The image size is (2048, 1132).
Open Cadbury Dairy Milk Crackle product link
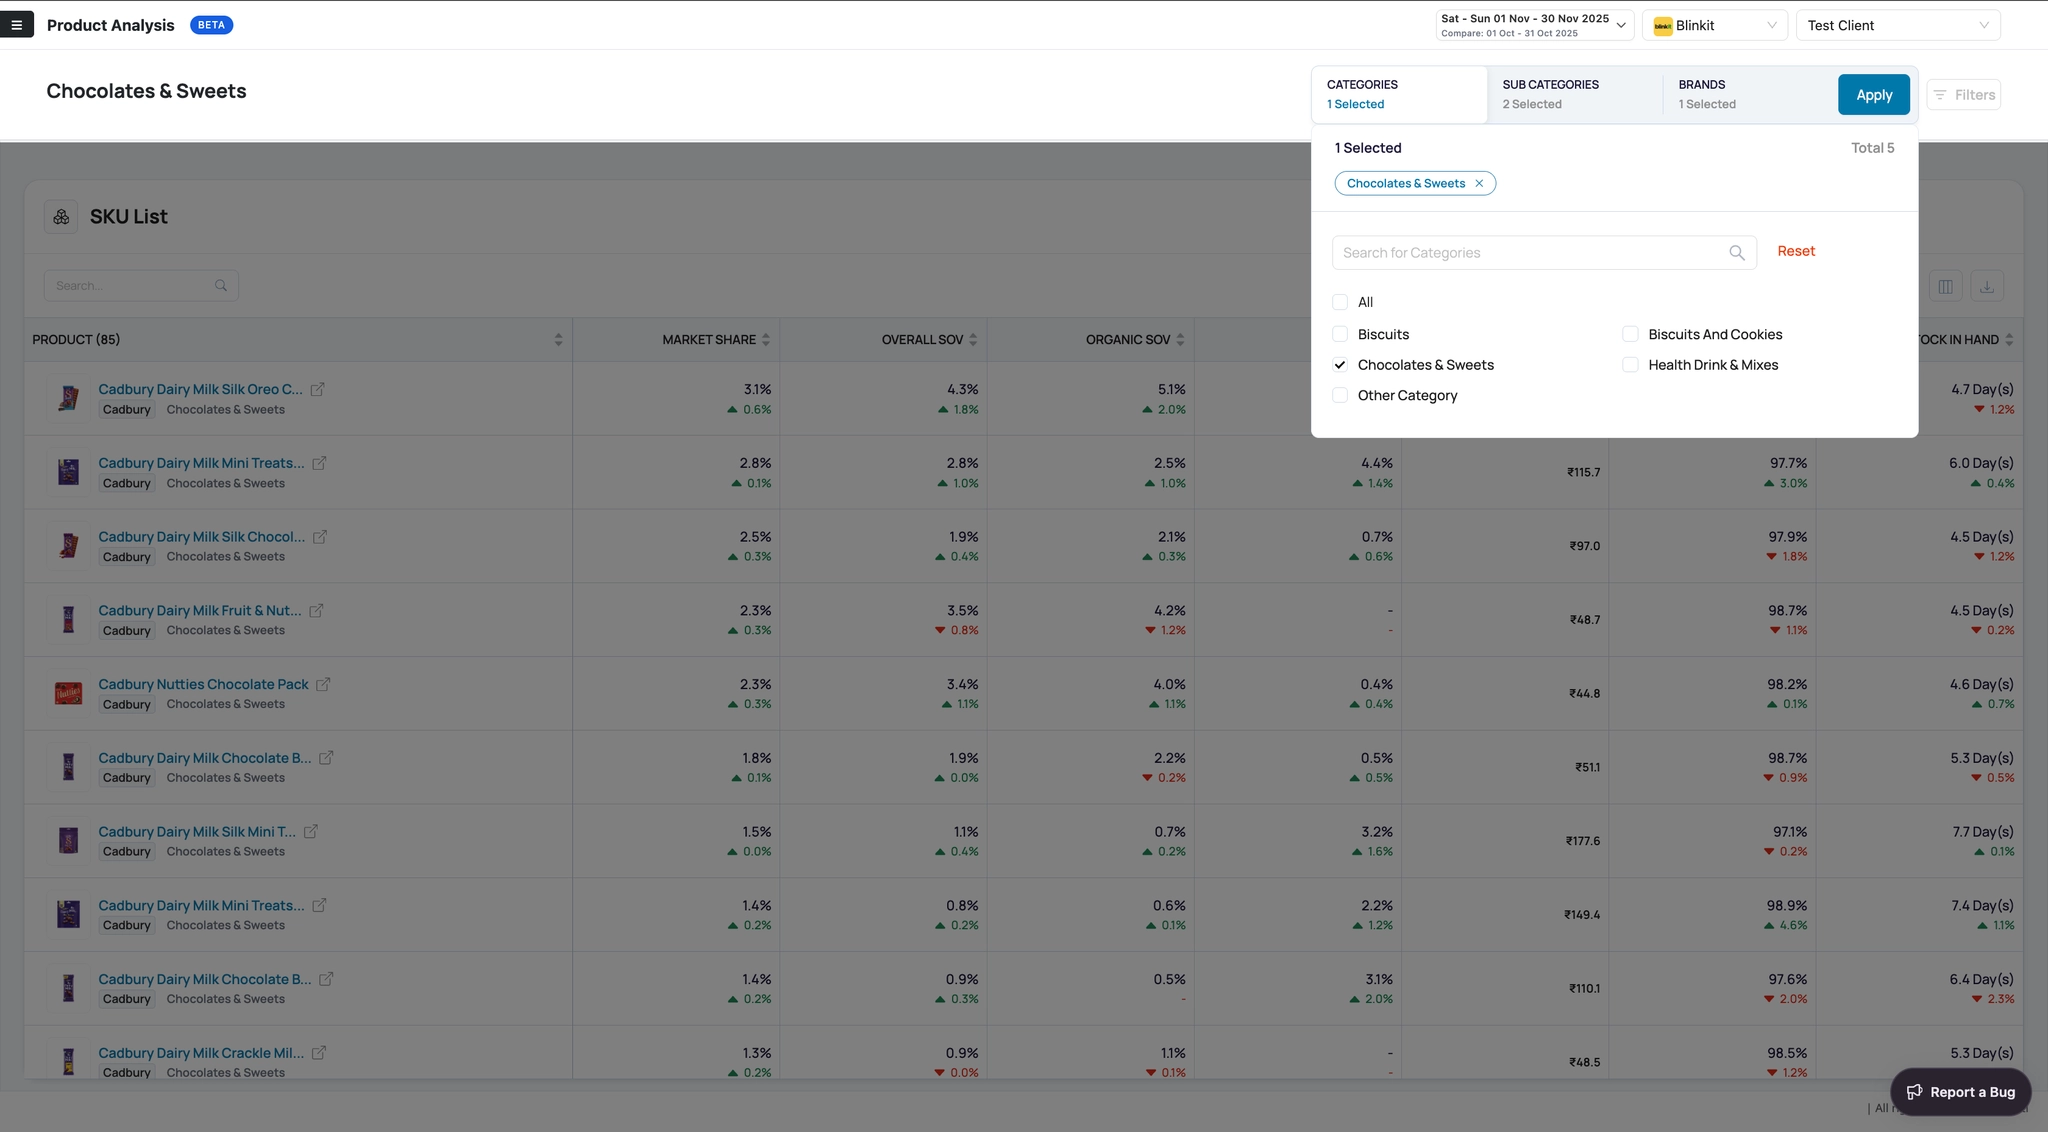point(201,1053)
